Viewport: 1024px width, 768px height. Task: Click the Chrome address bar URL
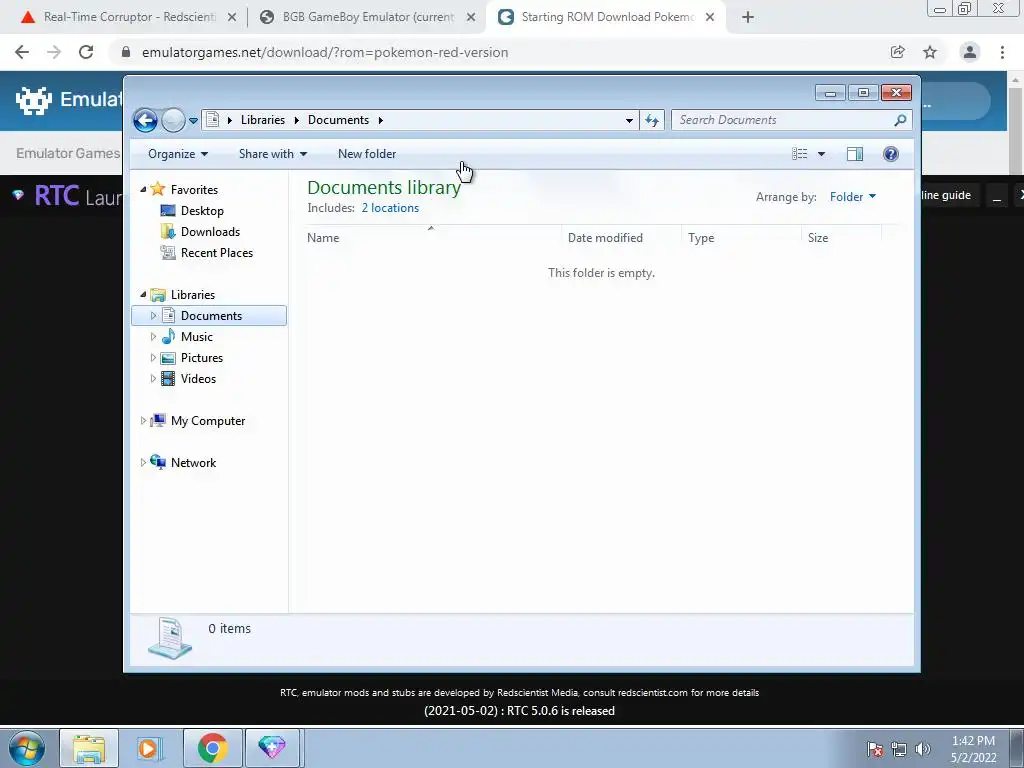[x=325, y=52]
